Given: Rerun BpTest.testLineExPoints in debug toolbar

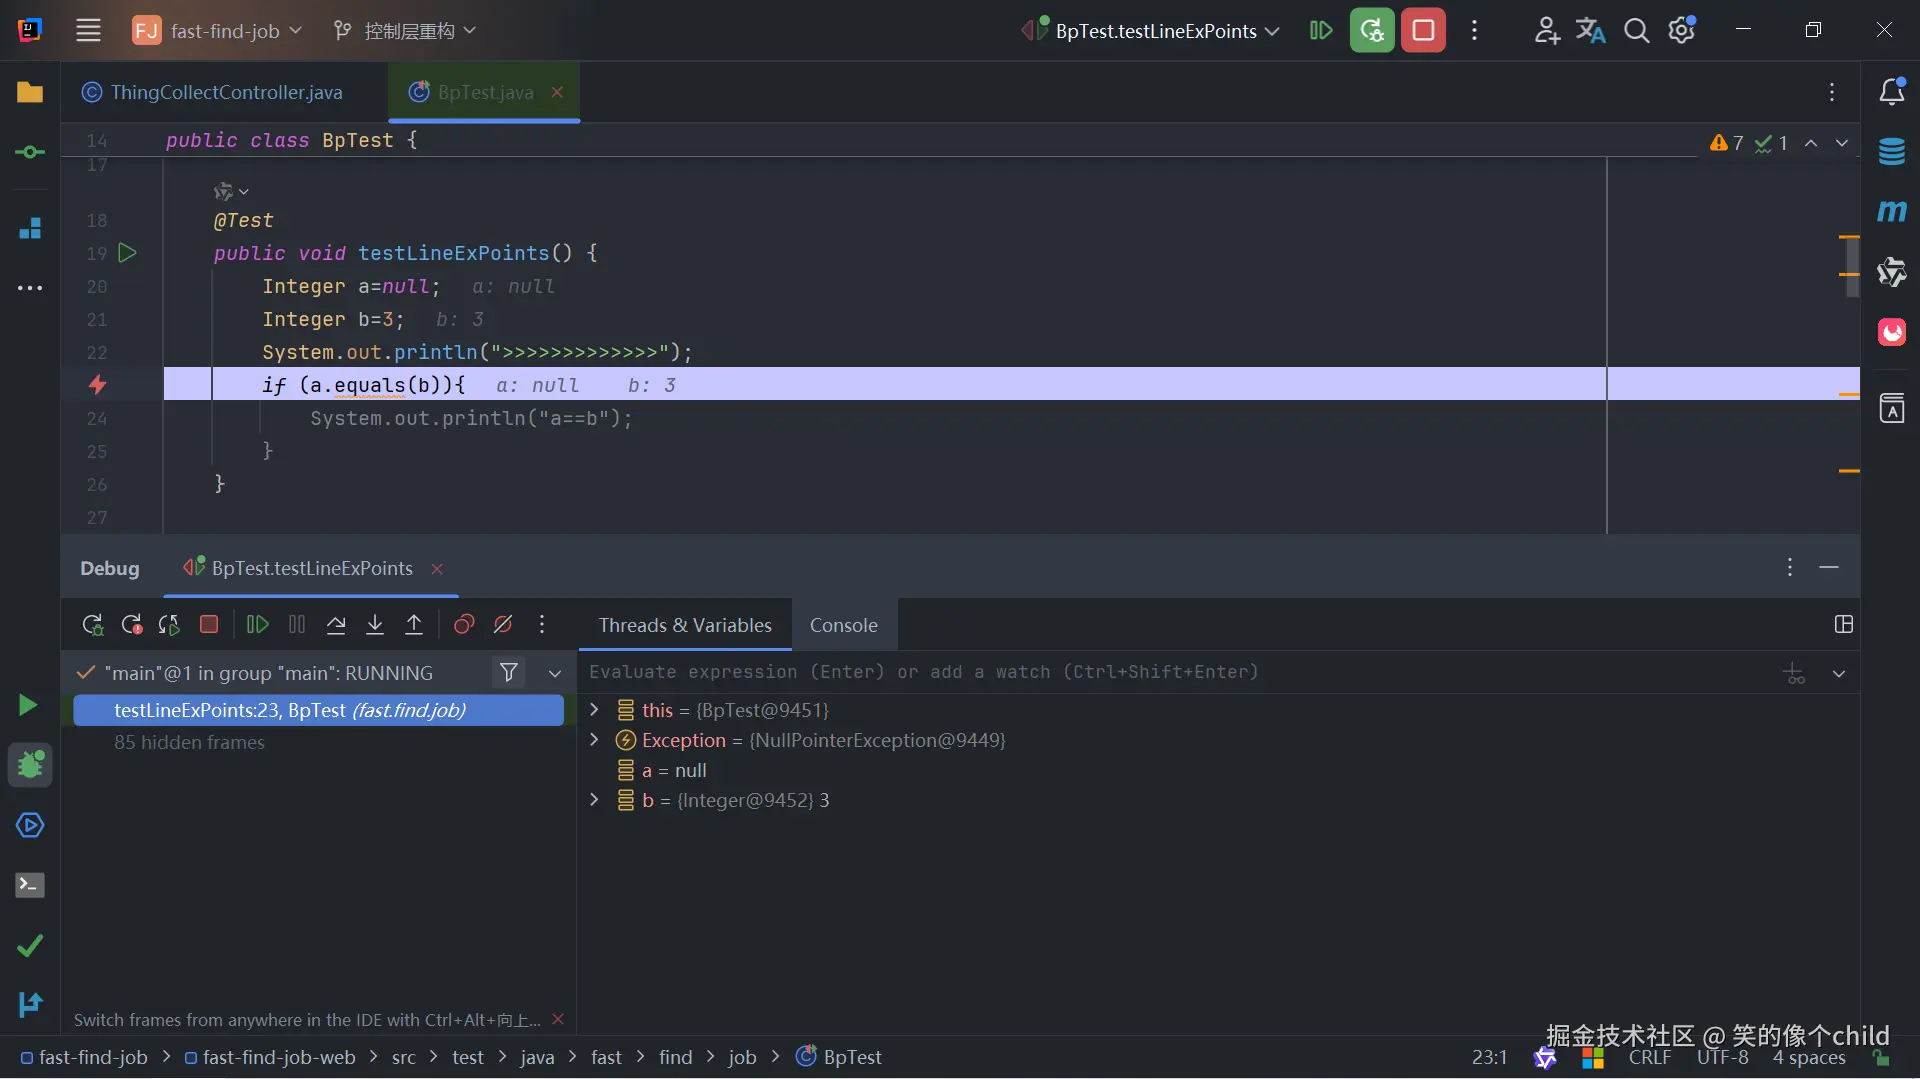Looking at the screenshot, I should click(92, 625).
